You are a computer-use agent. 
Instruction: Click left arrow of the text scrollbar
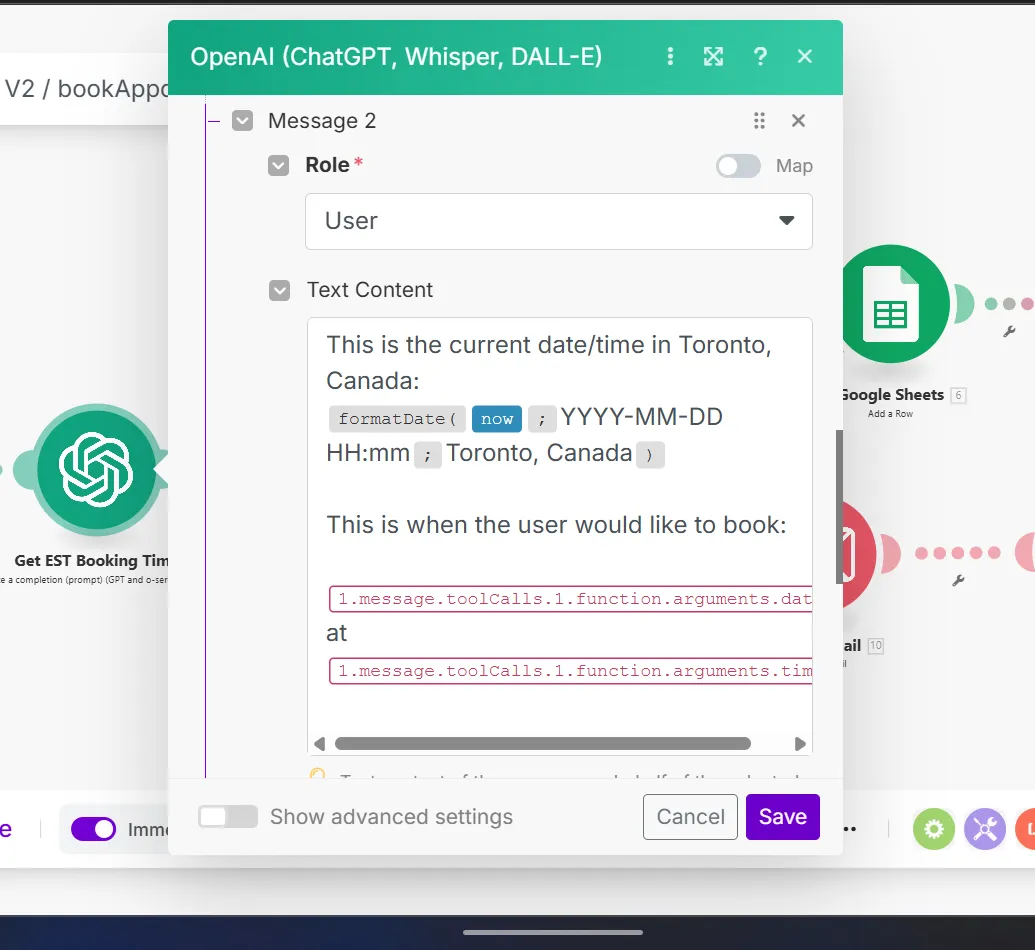click(319, 744)
